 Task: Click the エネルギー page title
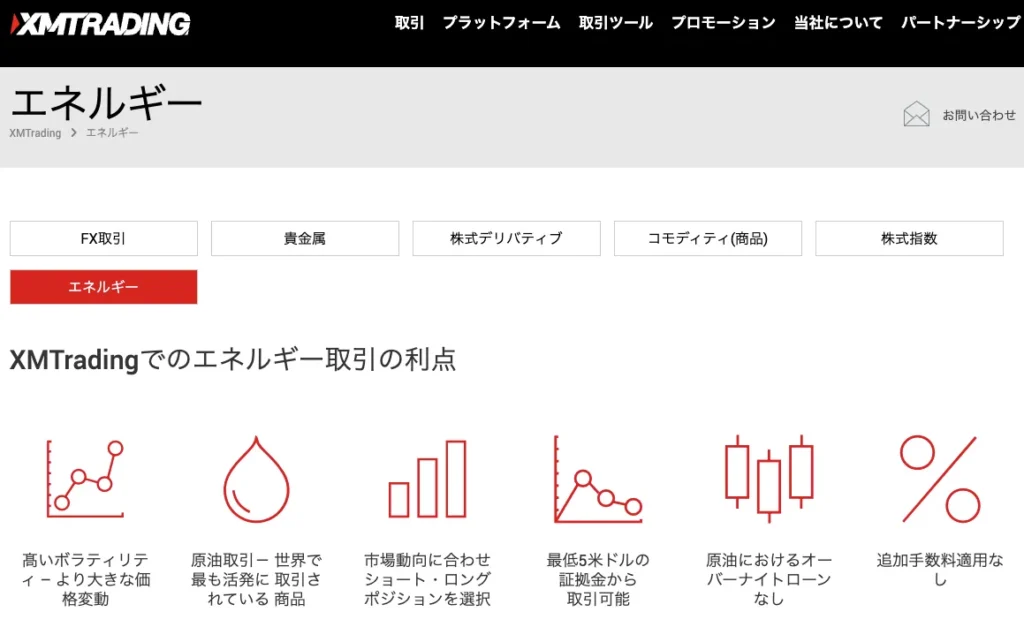(106, 103)
